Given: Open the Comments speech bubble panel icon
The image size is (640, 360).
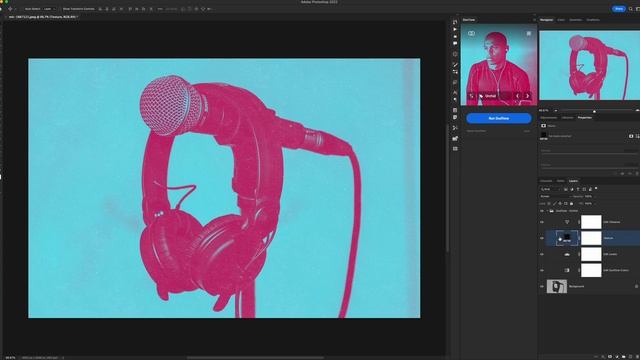Looking at the screenshot, I should [455, 43].
